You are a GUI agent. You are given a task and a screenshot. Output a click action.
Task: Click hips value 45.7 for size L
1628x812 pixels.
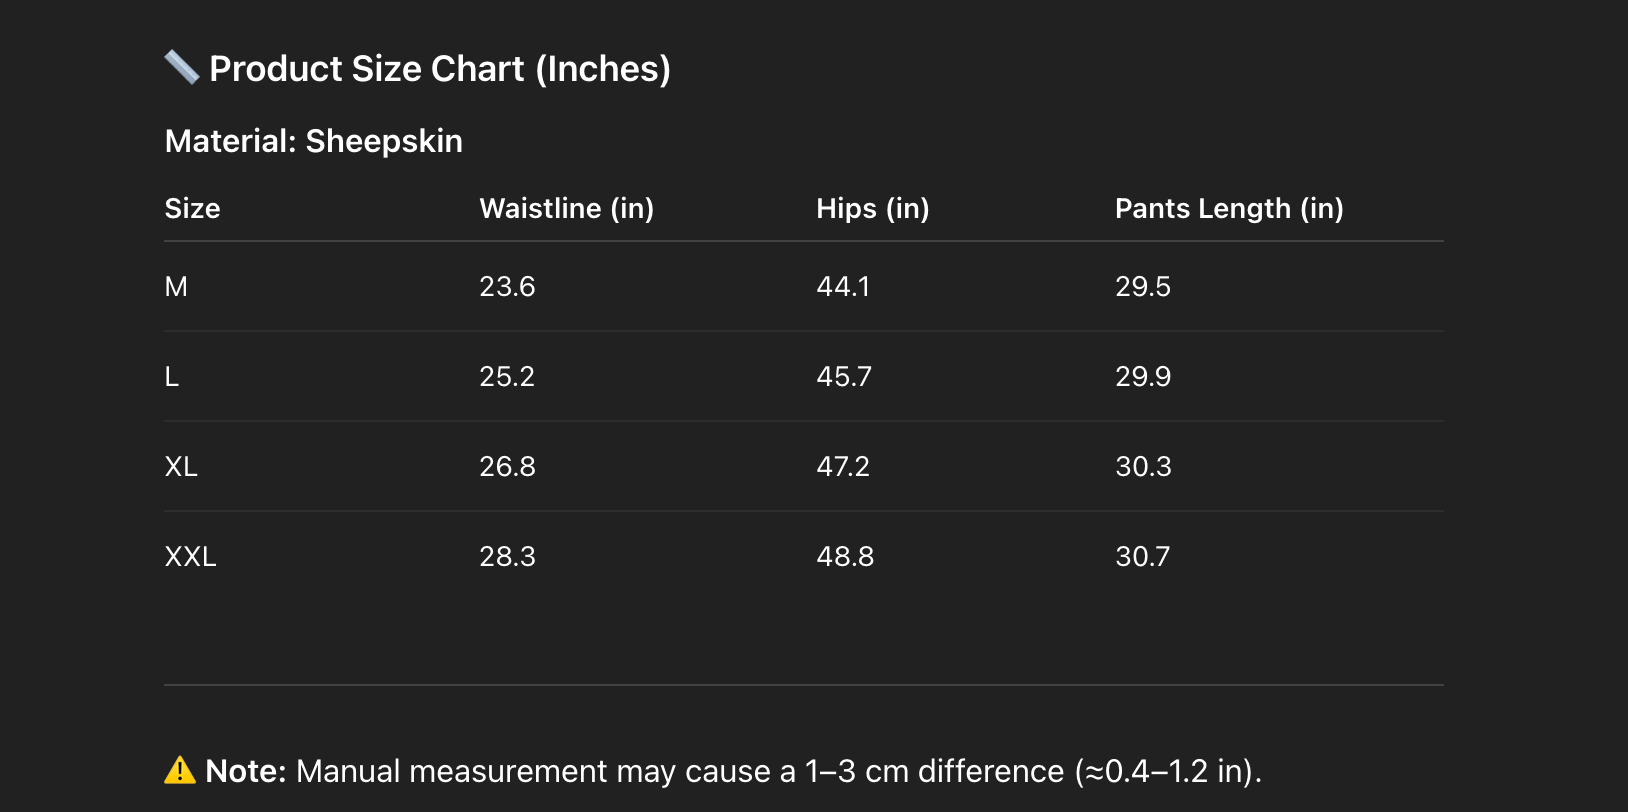pyautogui.click(x=844, y=377)
